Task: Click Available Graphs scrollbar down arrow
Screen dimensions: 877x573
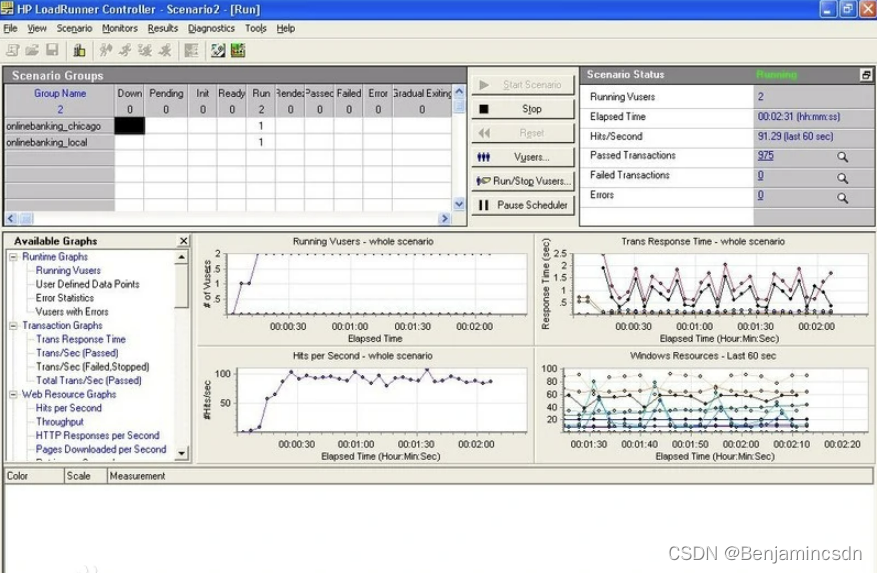Action: 181,453
